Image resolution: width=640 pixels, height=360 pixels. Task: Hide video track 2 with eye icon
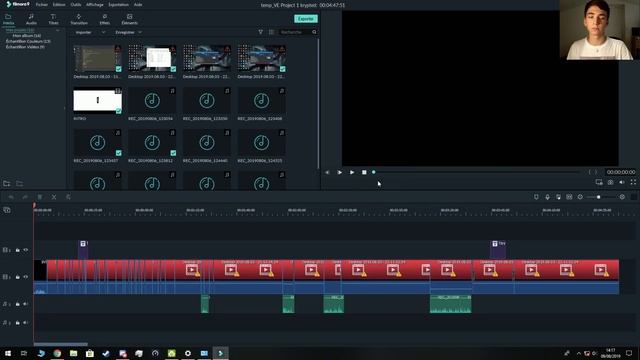pyautogui.click(x=26, y=250)
